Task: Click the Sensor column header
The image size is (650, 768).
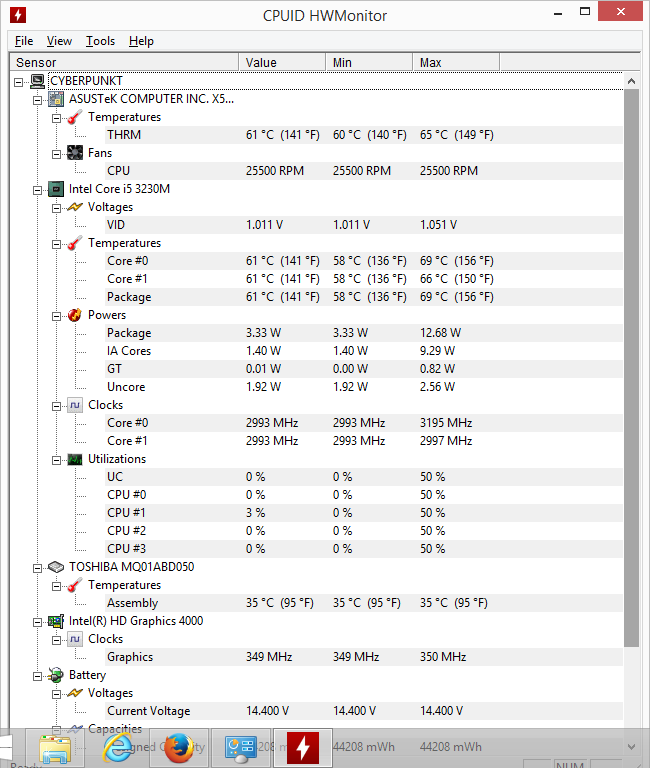Action: tap(124, 63)
